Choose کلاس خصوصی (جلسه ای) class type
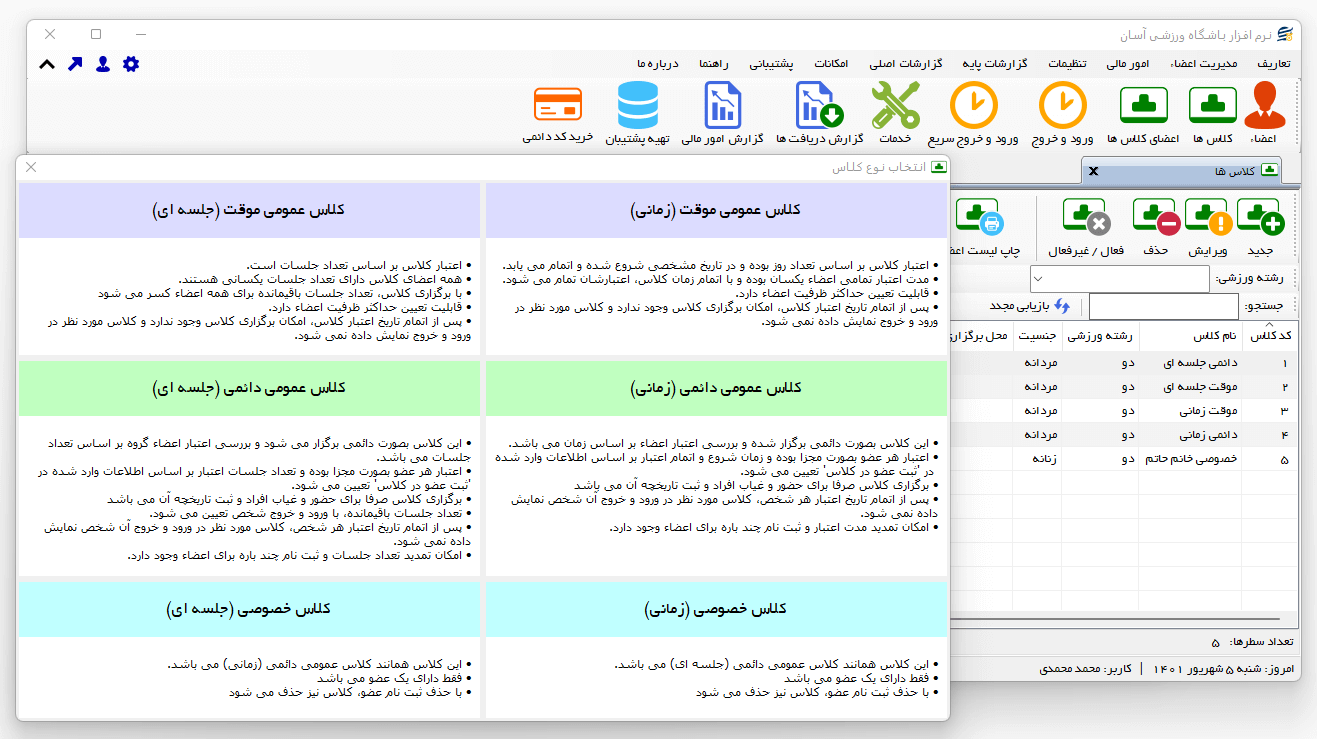 click(249, 609)
